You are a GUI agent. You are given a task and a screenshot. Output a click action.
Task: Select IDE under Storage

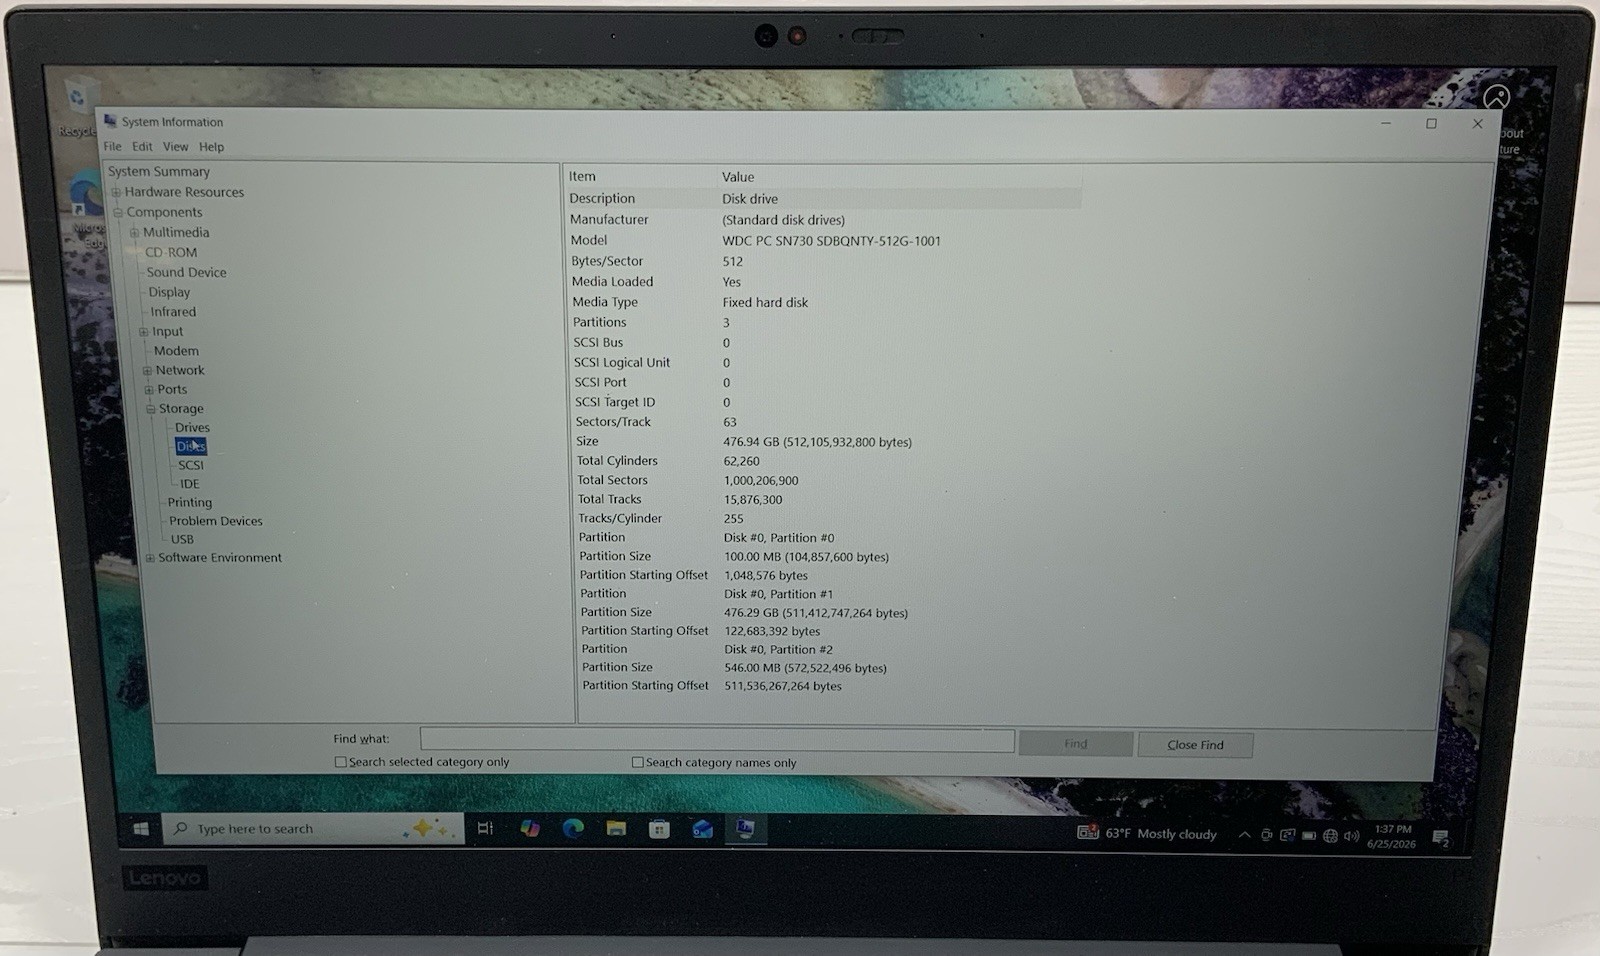point(189,483)
